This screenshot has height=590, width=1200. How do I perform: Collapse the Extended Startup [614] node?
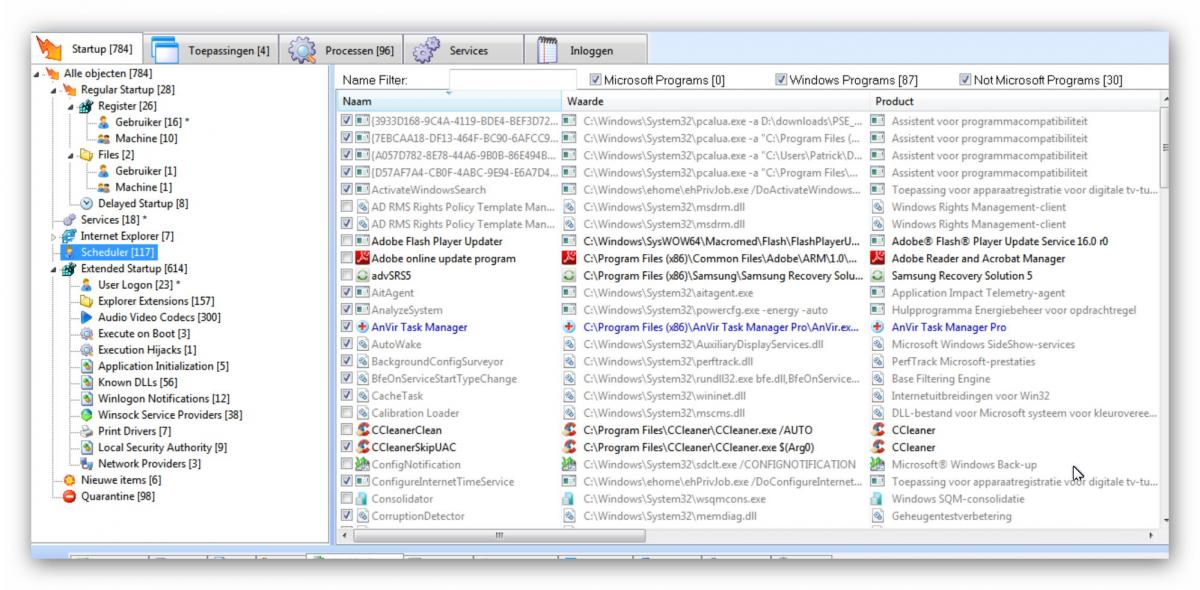click(x=54, y=269)
